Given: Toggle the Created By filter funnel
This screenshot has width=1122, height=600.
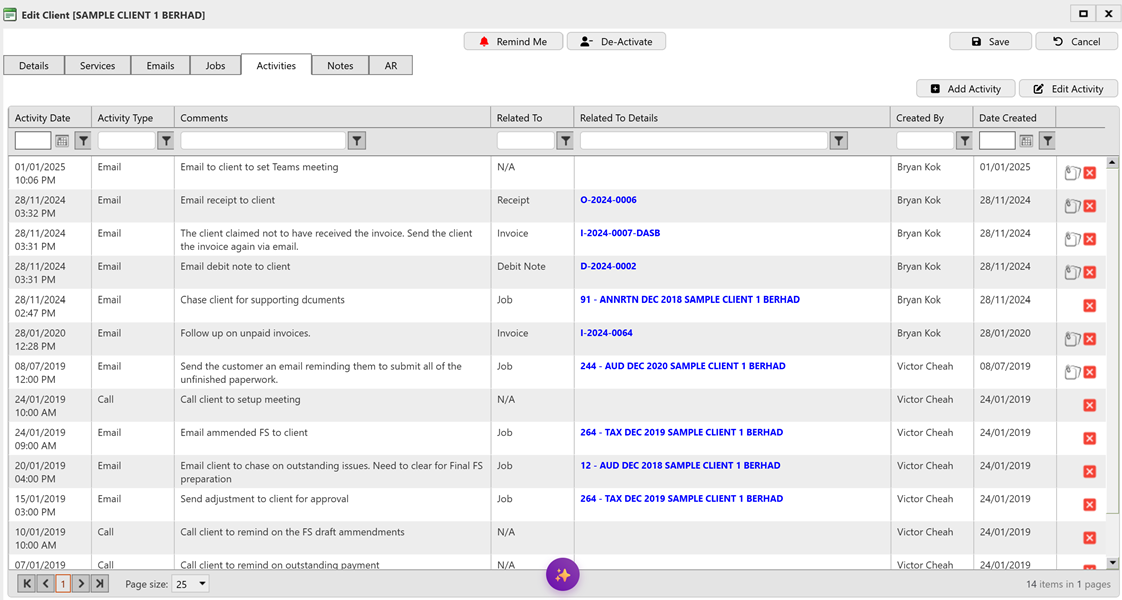Looking at the screenshot, I should click(x=964, y=140).
